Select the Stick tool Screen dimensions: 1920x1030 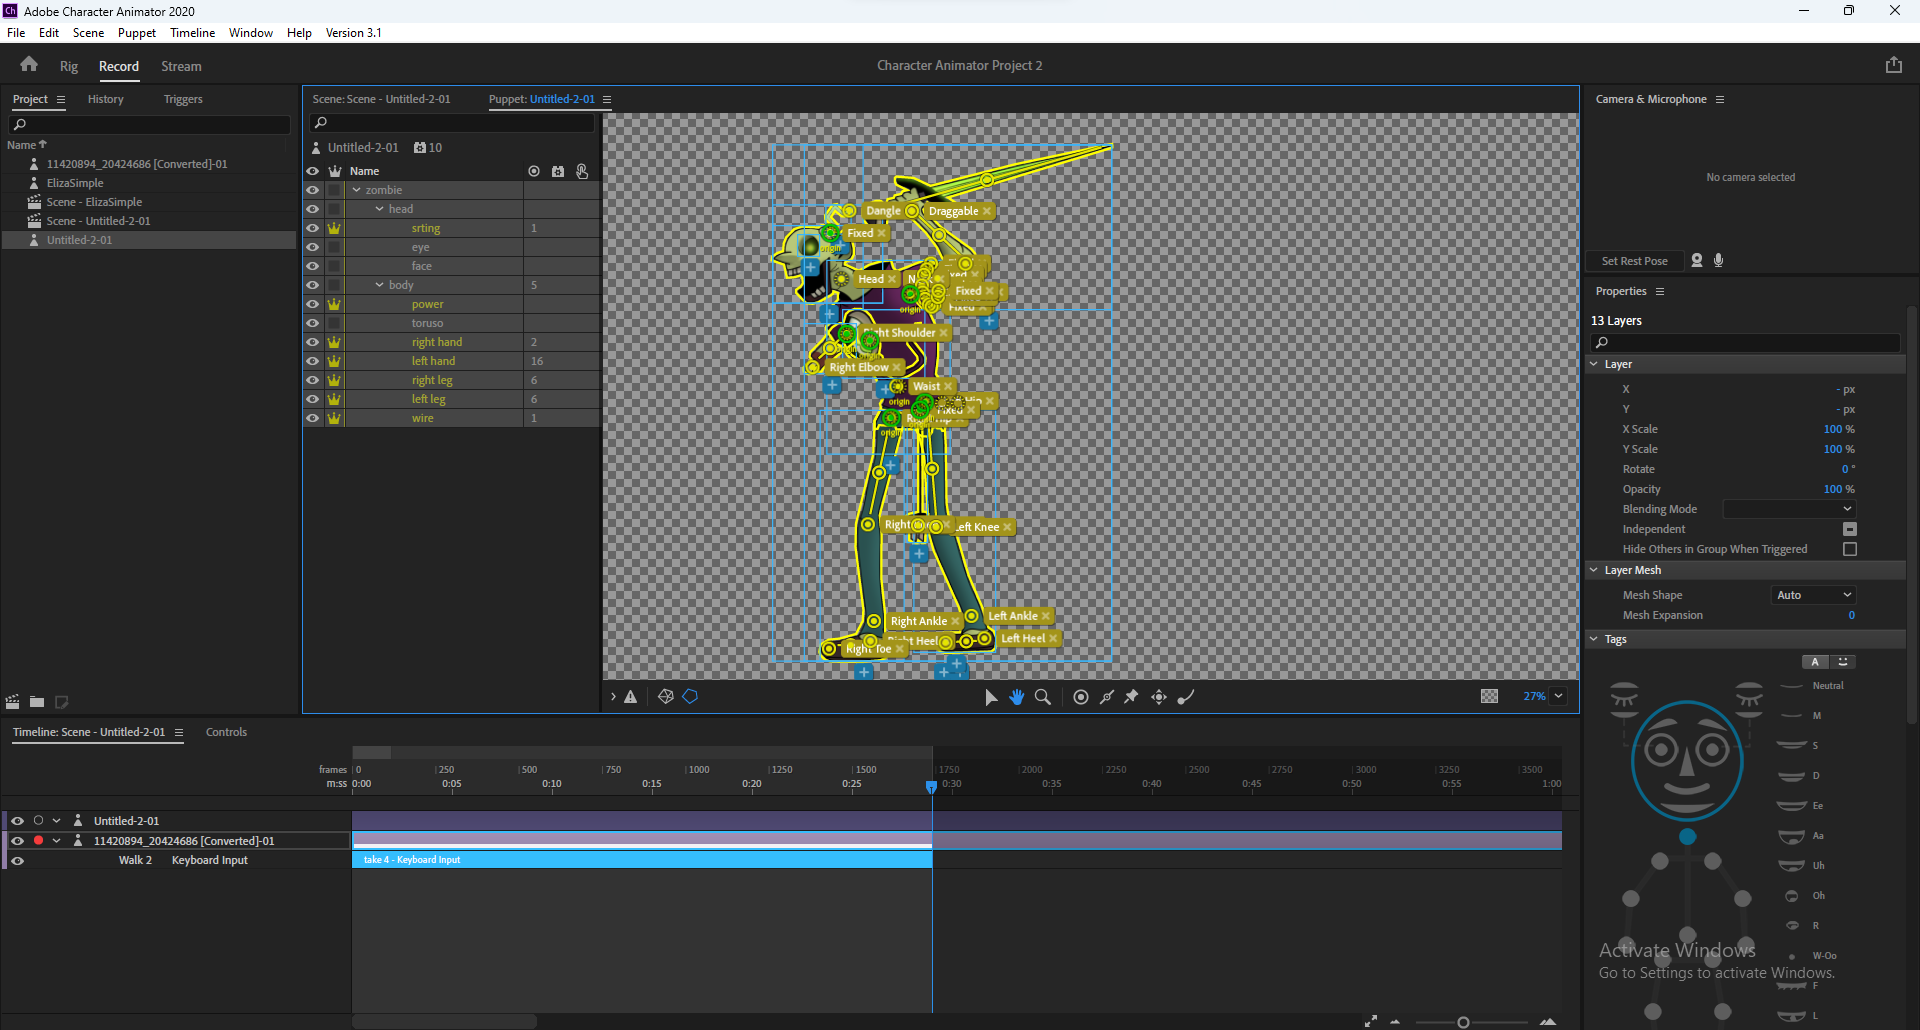click(x=1107, y=697)
